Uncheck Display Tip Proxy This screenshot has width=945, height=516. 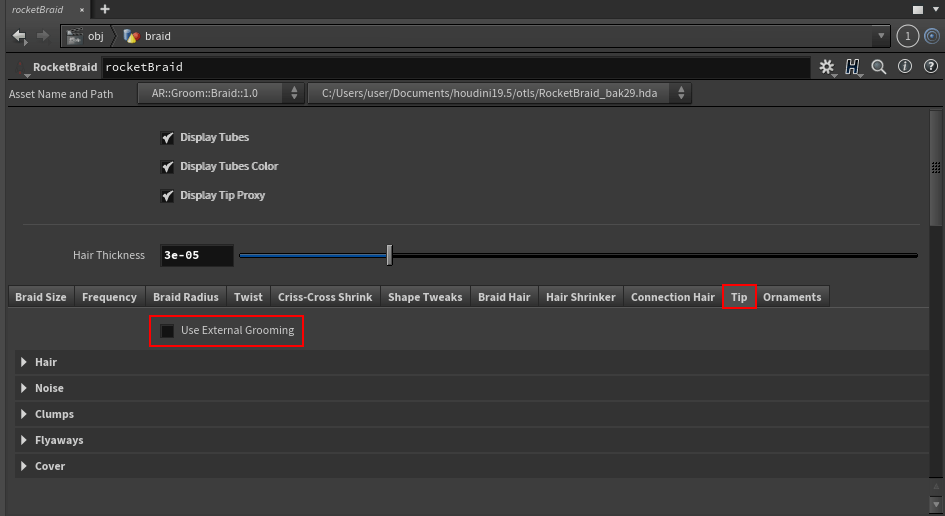click(167, 196)
